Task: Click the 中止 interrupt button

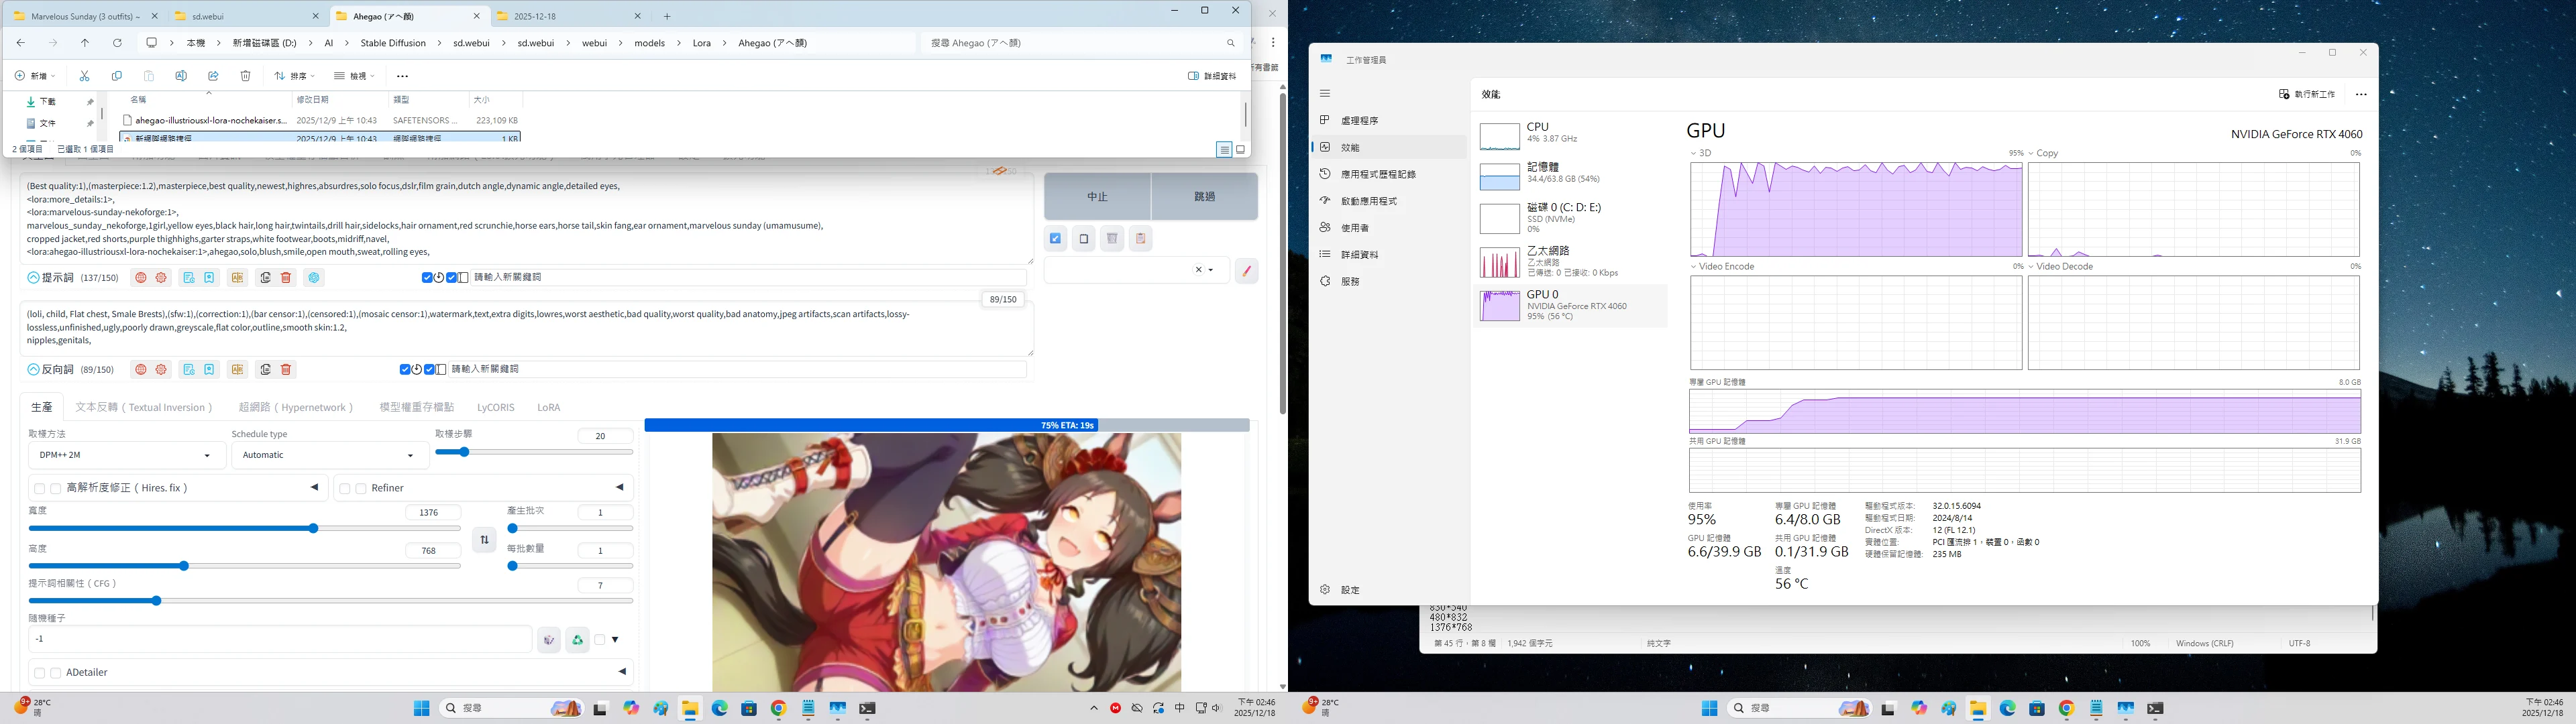Action: [x=1097, y=196]
